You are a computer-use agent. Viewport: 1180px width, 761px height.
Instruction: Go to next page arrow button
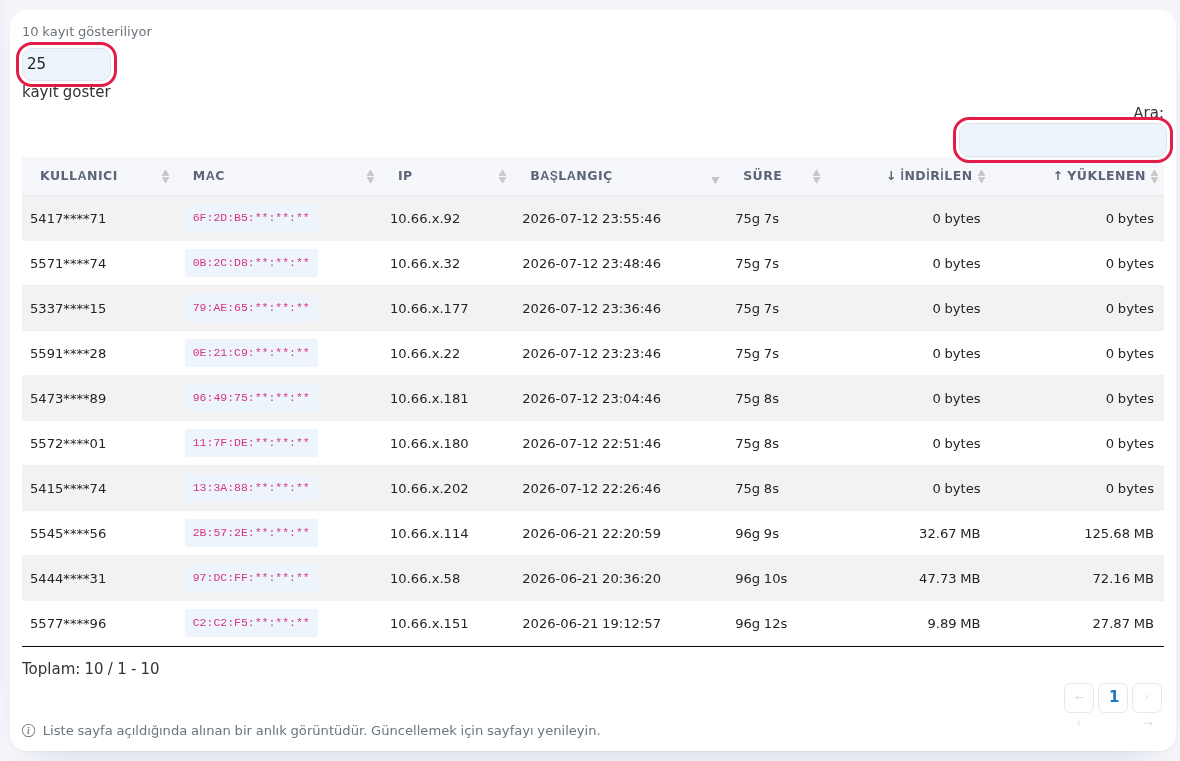(x=1147, y=698)
